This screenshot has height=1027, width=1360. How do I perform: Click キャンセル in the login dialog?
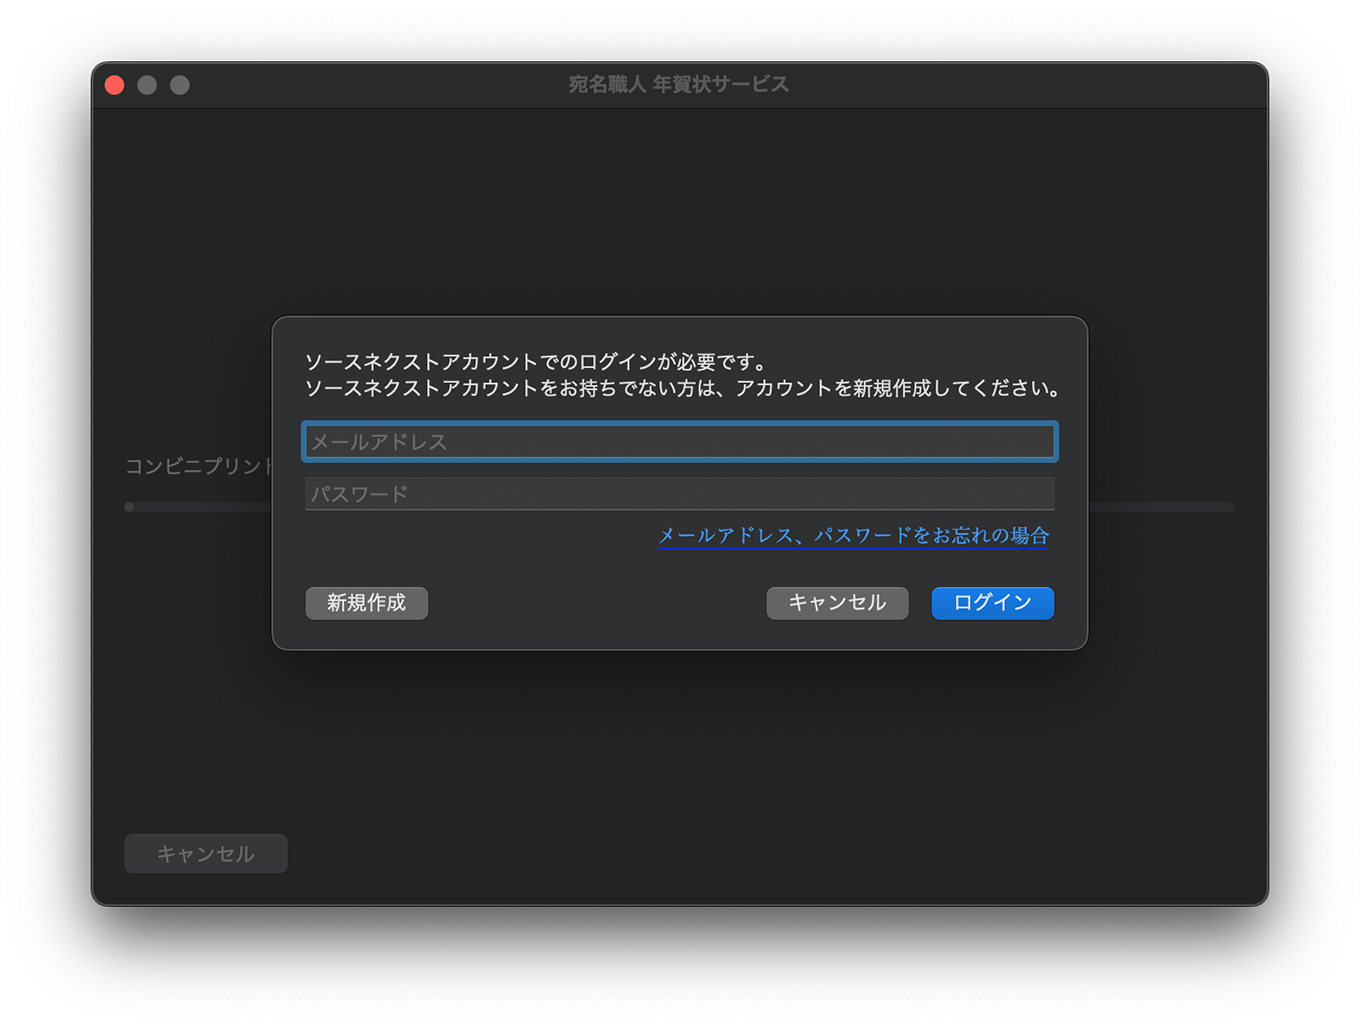837,603
